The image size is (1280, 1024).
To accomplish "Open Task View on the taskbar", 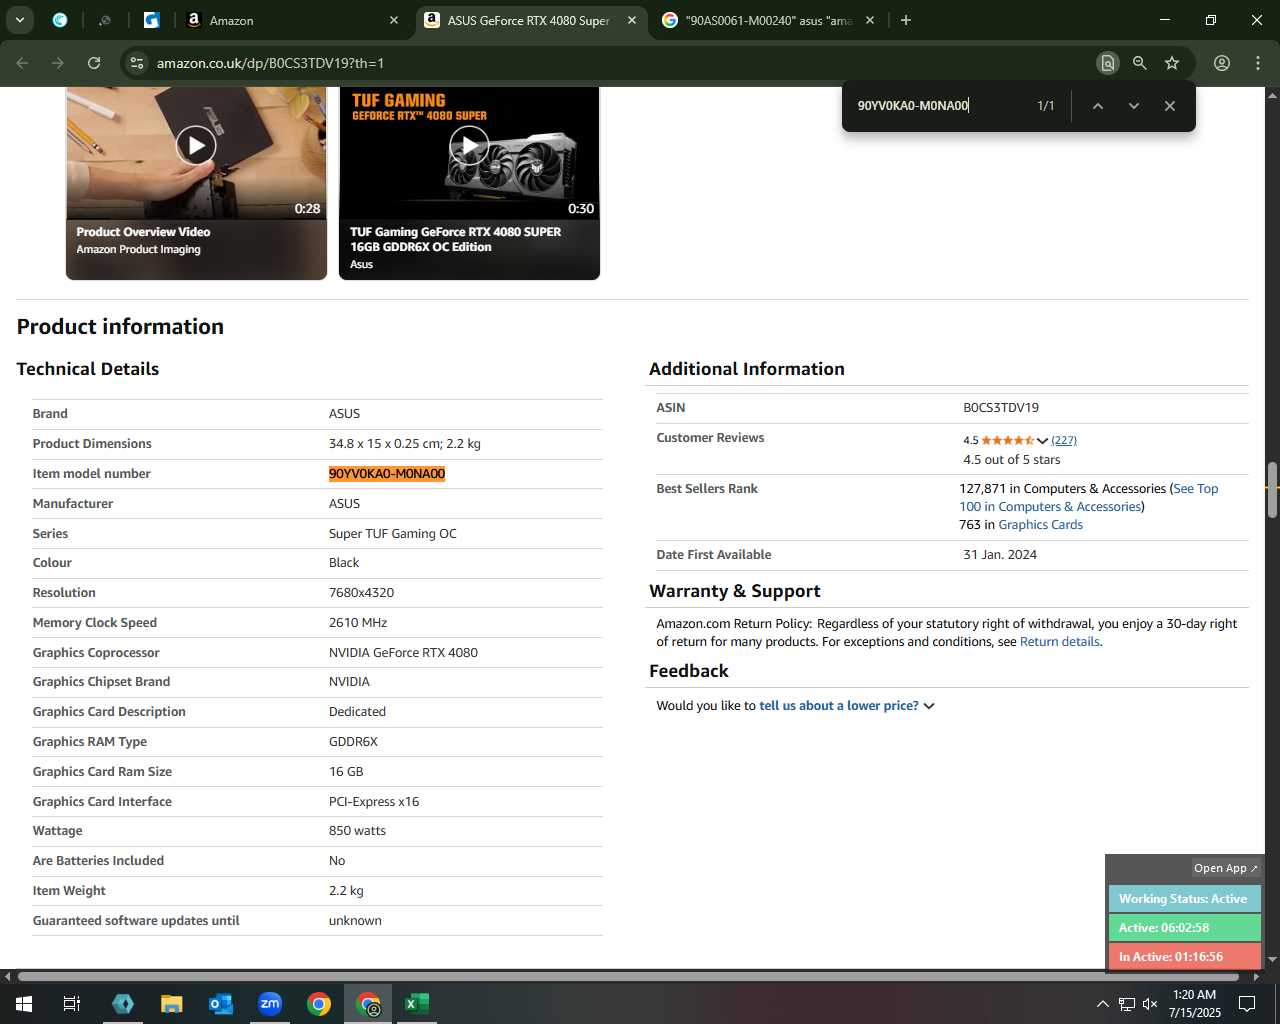I will 72,1004.
